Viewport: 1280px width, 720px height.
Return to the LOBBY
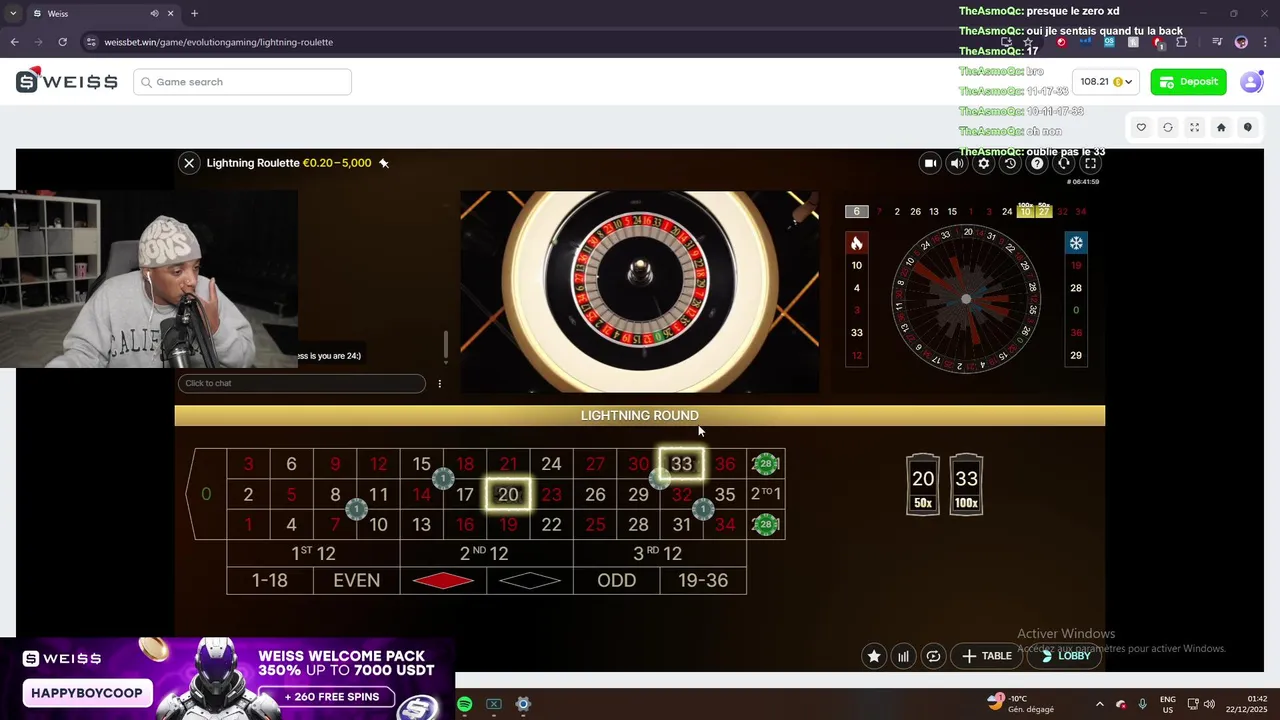(1064, 656)
